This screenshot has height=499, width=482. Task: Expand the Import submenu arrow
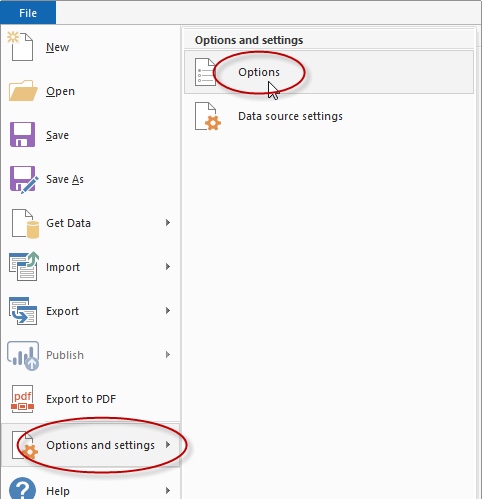pyautogui.click(x=168, y=267)
